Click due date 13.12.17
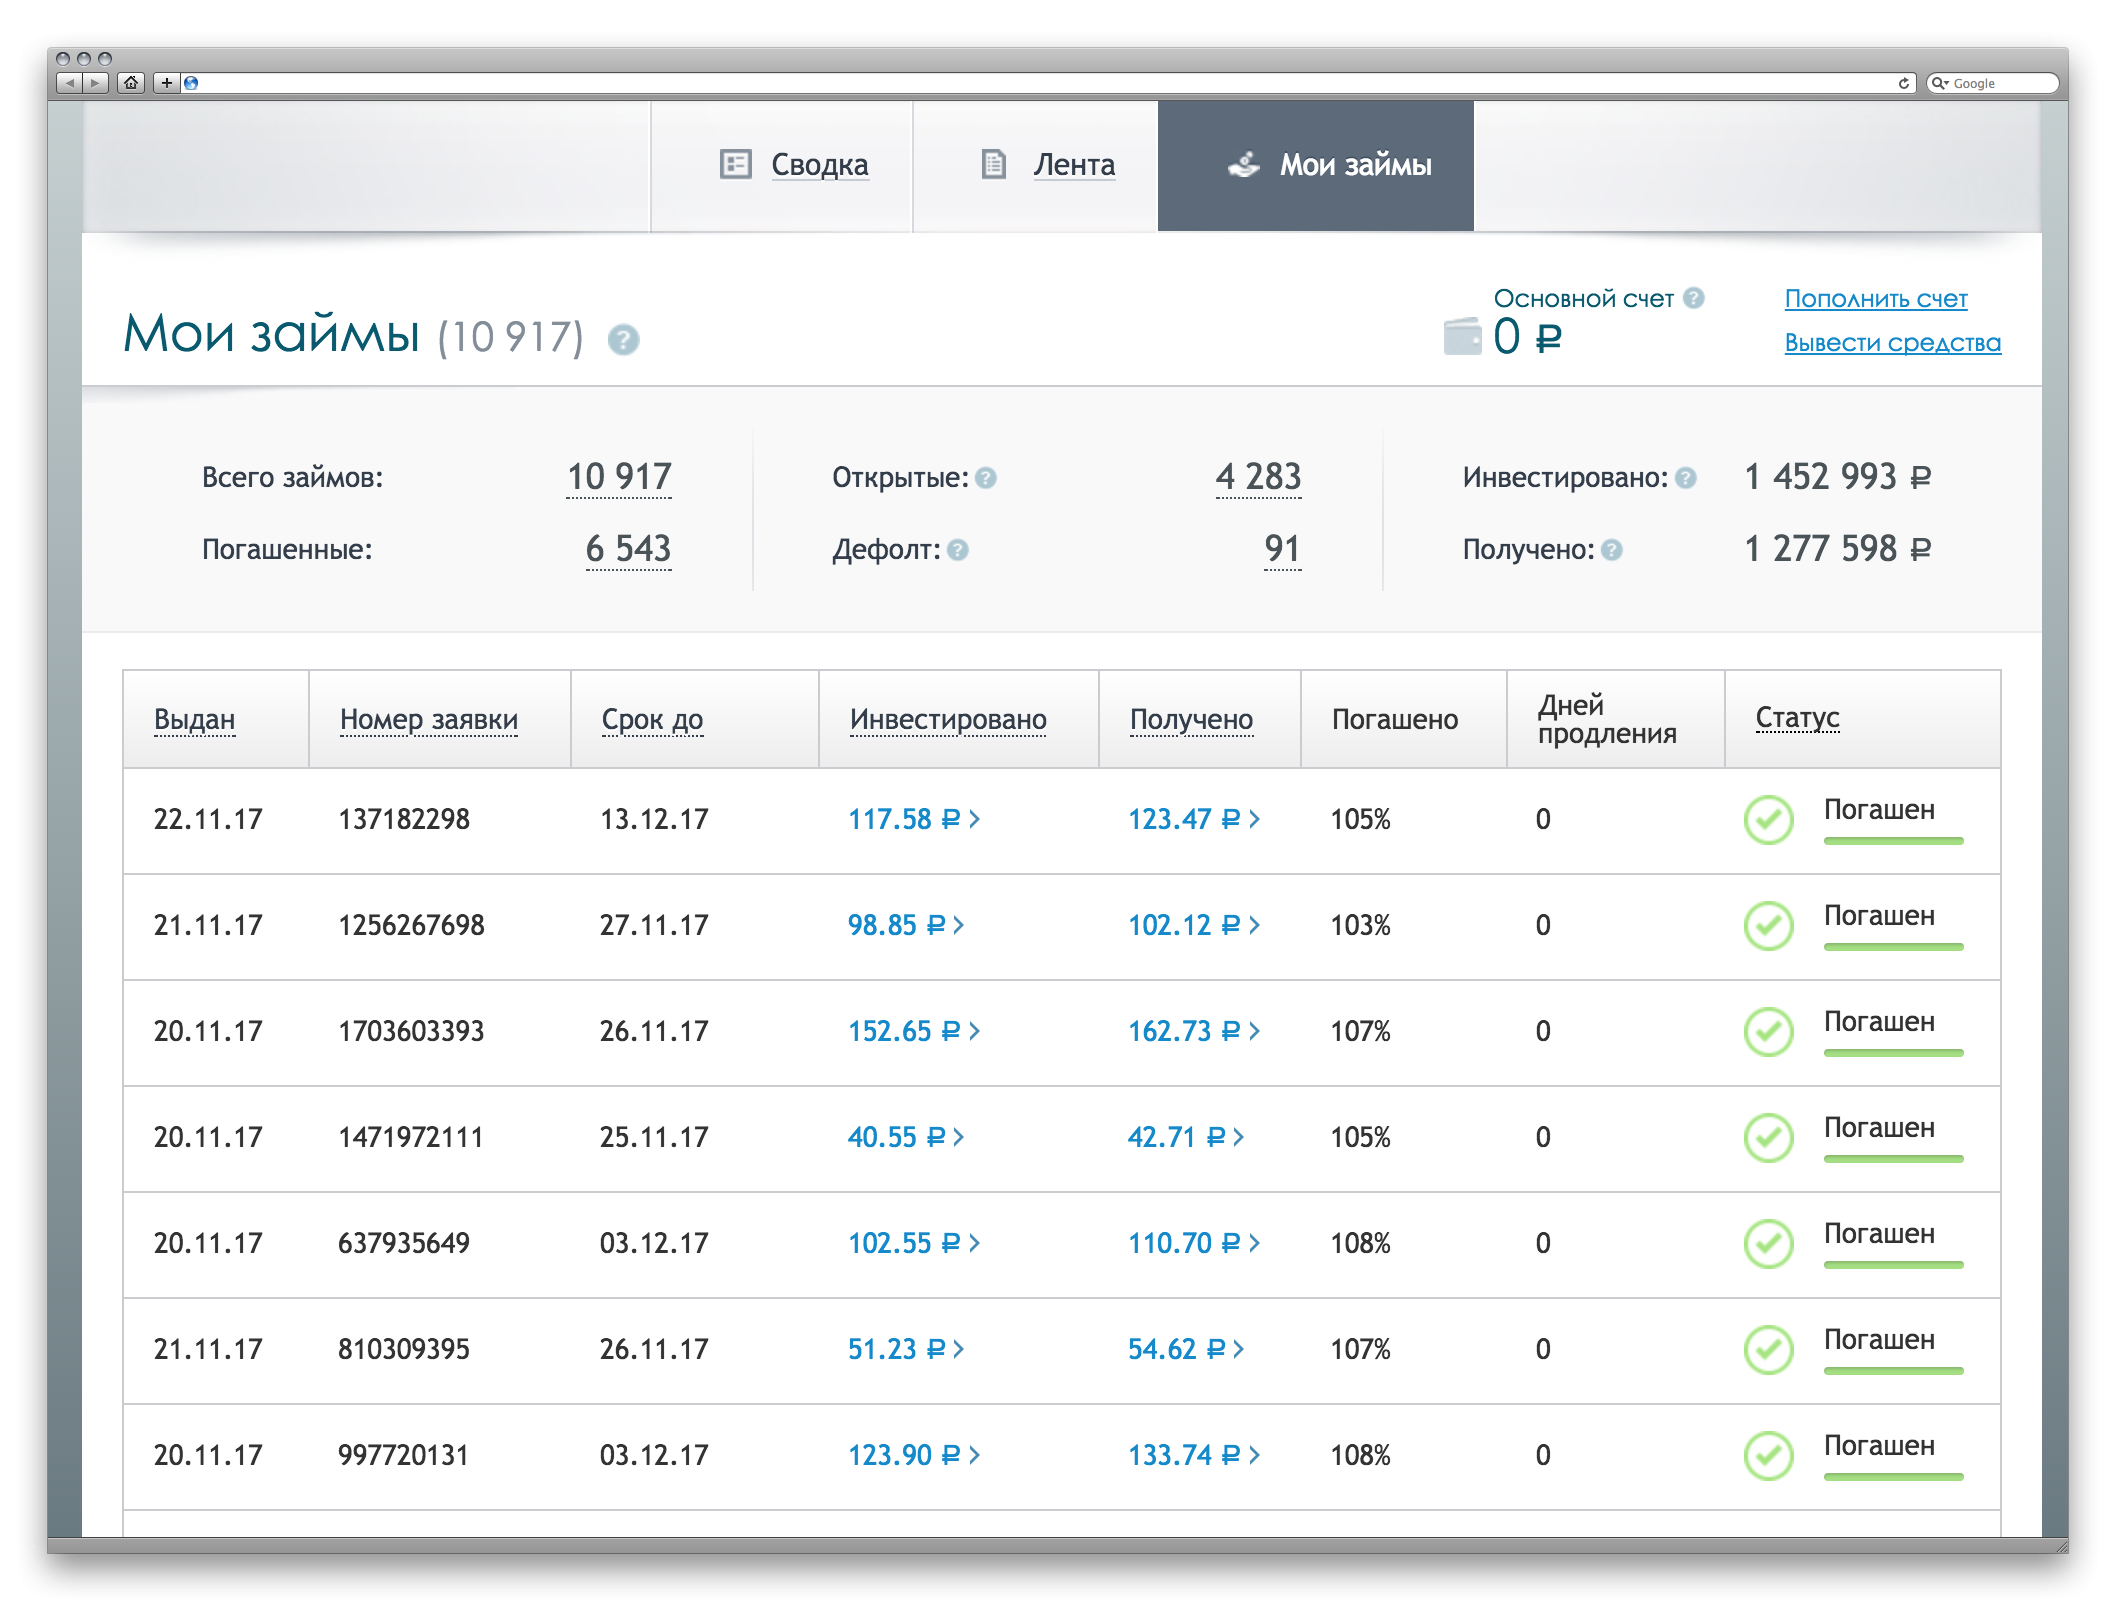The width and height of the screenshot is (2116, 1601). 654,819
